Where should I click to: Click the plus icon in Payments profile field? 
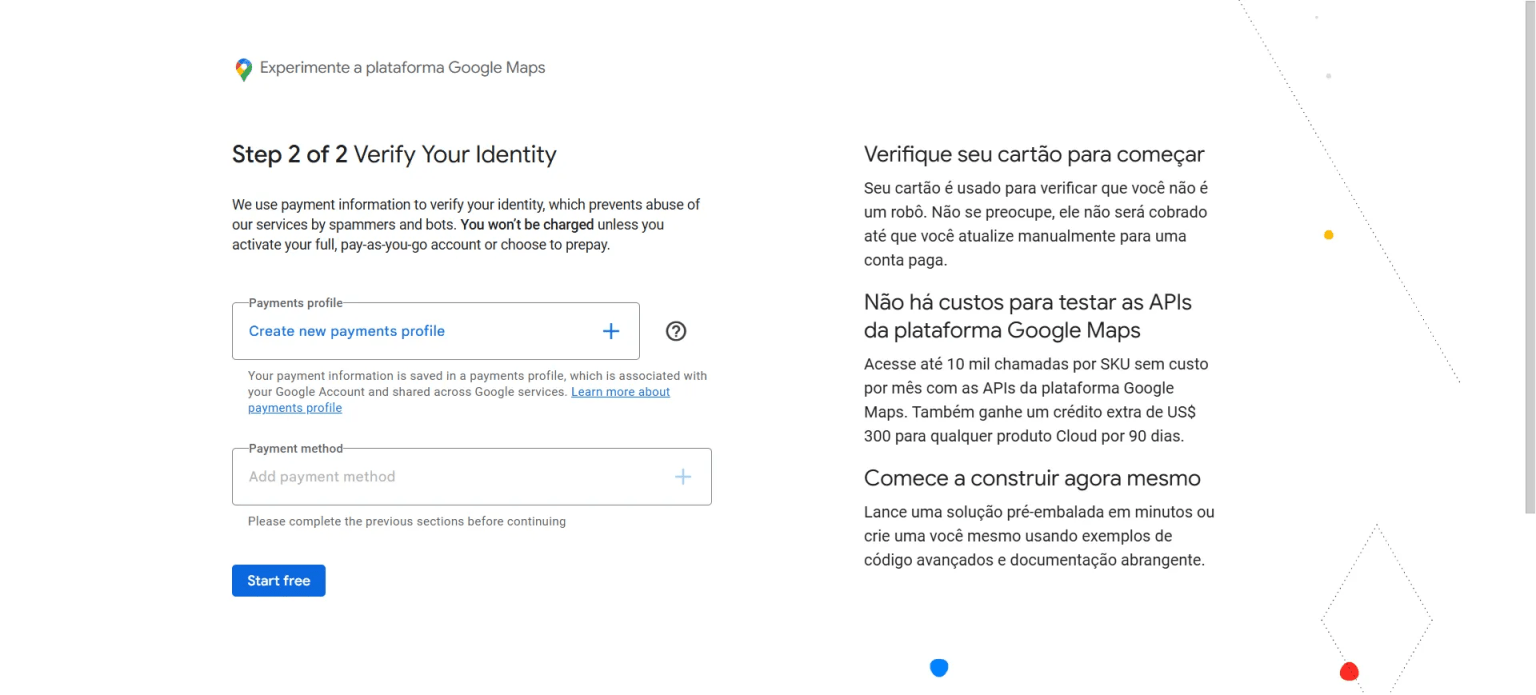[610, 330]
